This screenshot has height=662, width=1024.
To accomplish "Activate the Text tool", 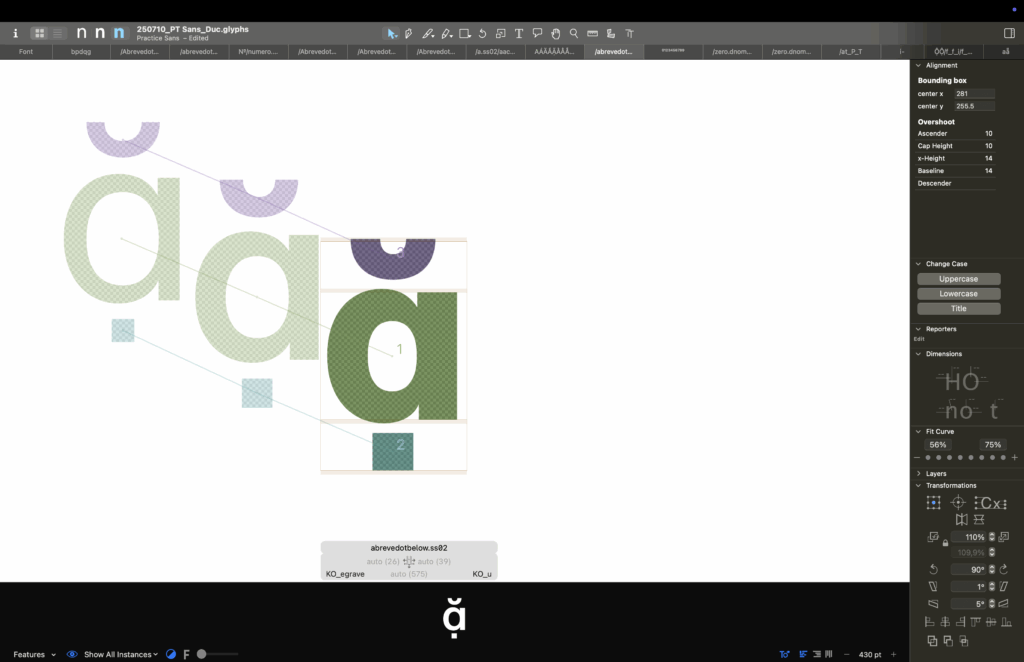I will (x=519, y=33).
